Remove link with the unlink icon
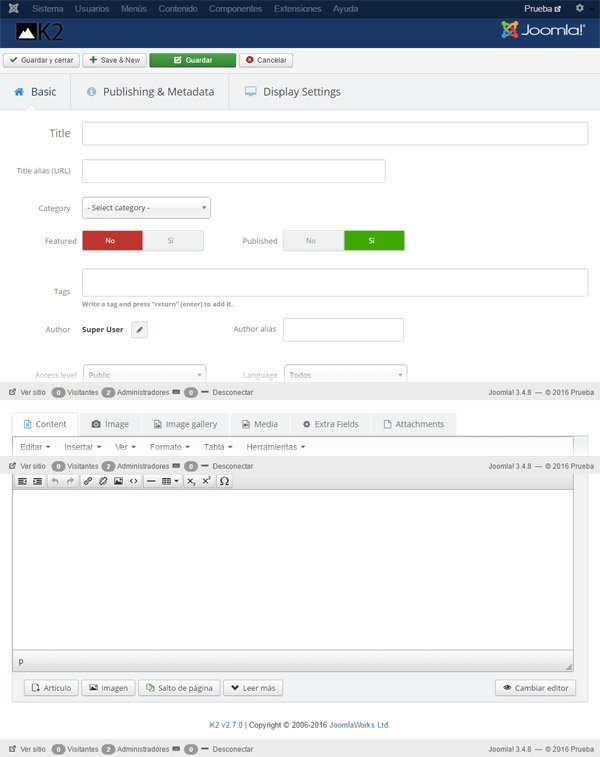Screen dimensions: 600x757 [103, 481]
